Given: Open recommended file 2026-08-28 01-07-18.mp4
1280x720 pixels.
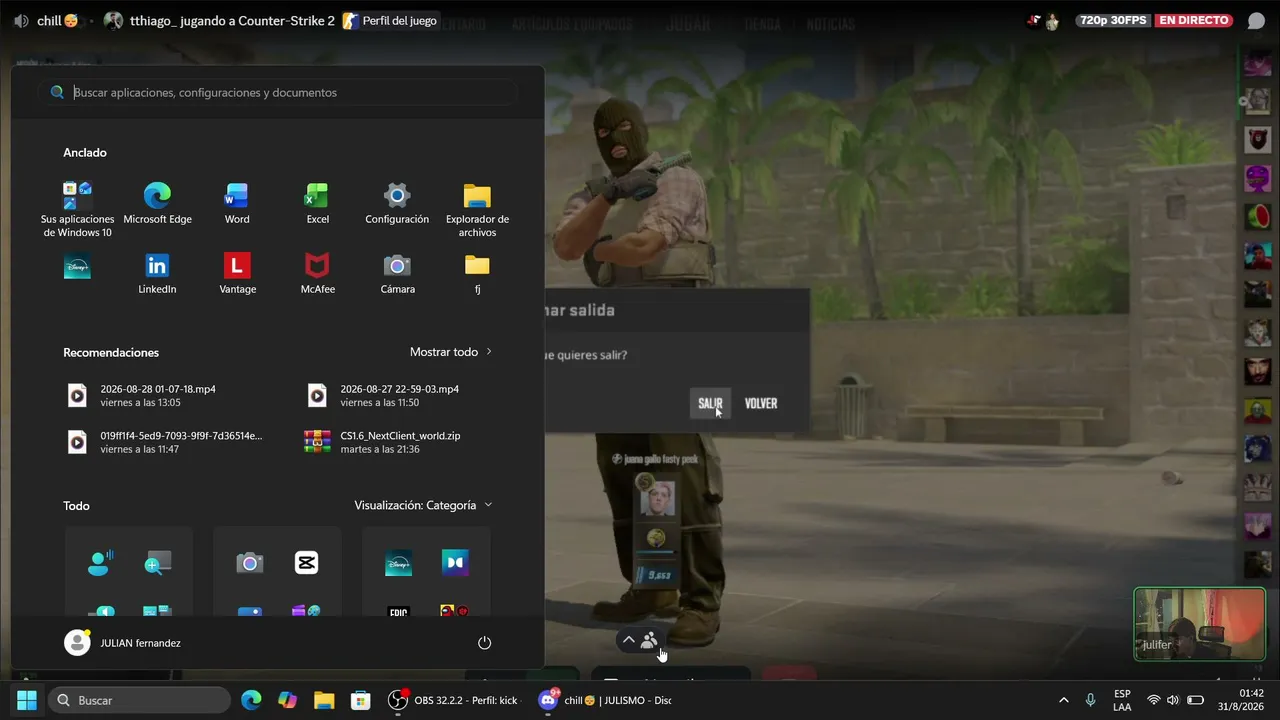Looking at the screenshot, I should pos(158,395).
